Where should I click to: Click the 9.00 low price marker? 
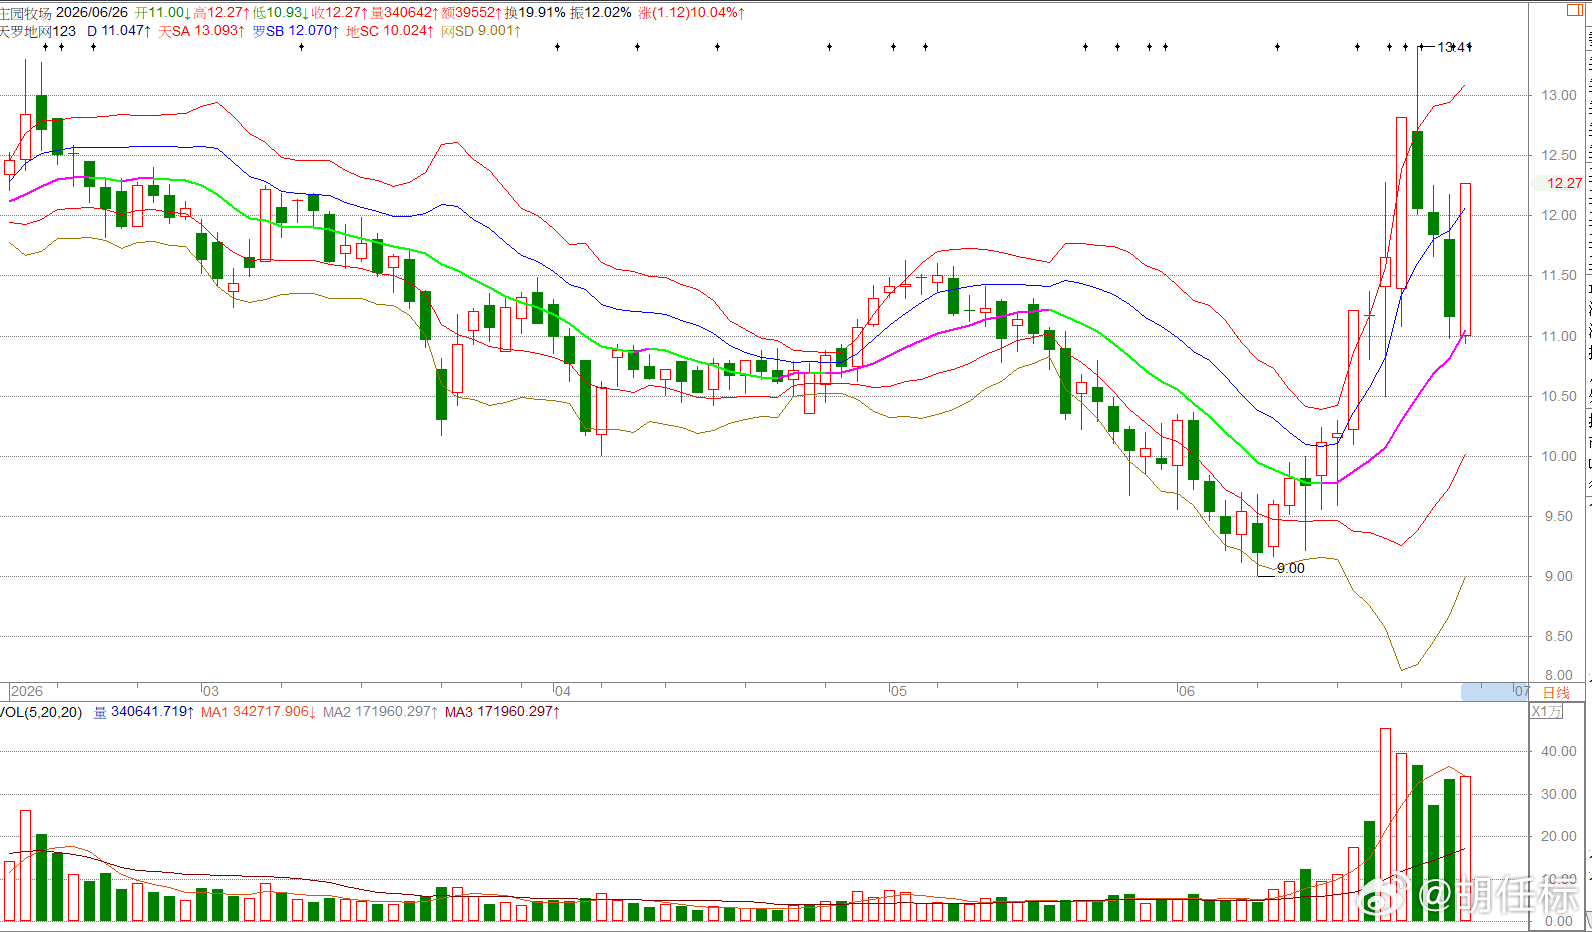[x=1291, y=568]
